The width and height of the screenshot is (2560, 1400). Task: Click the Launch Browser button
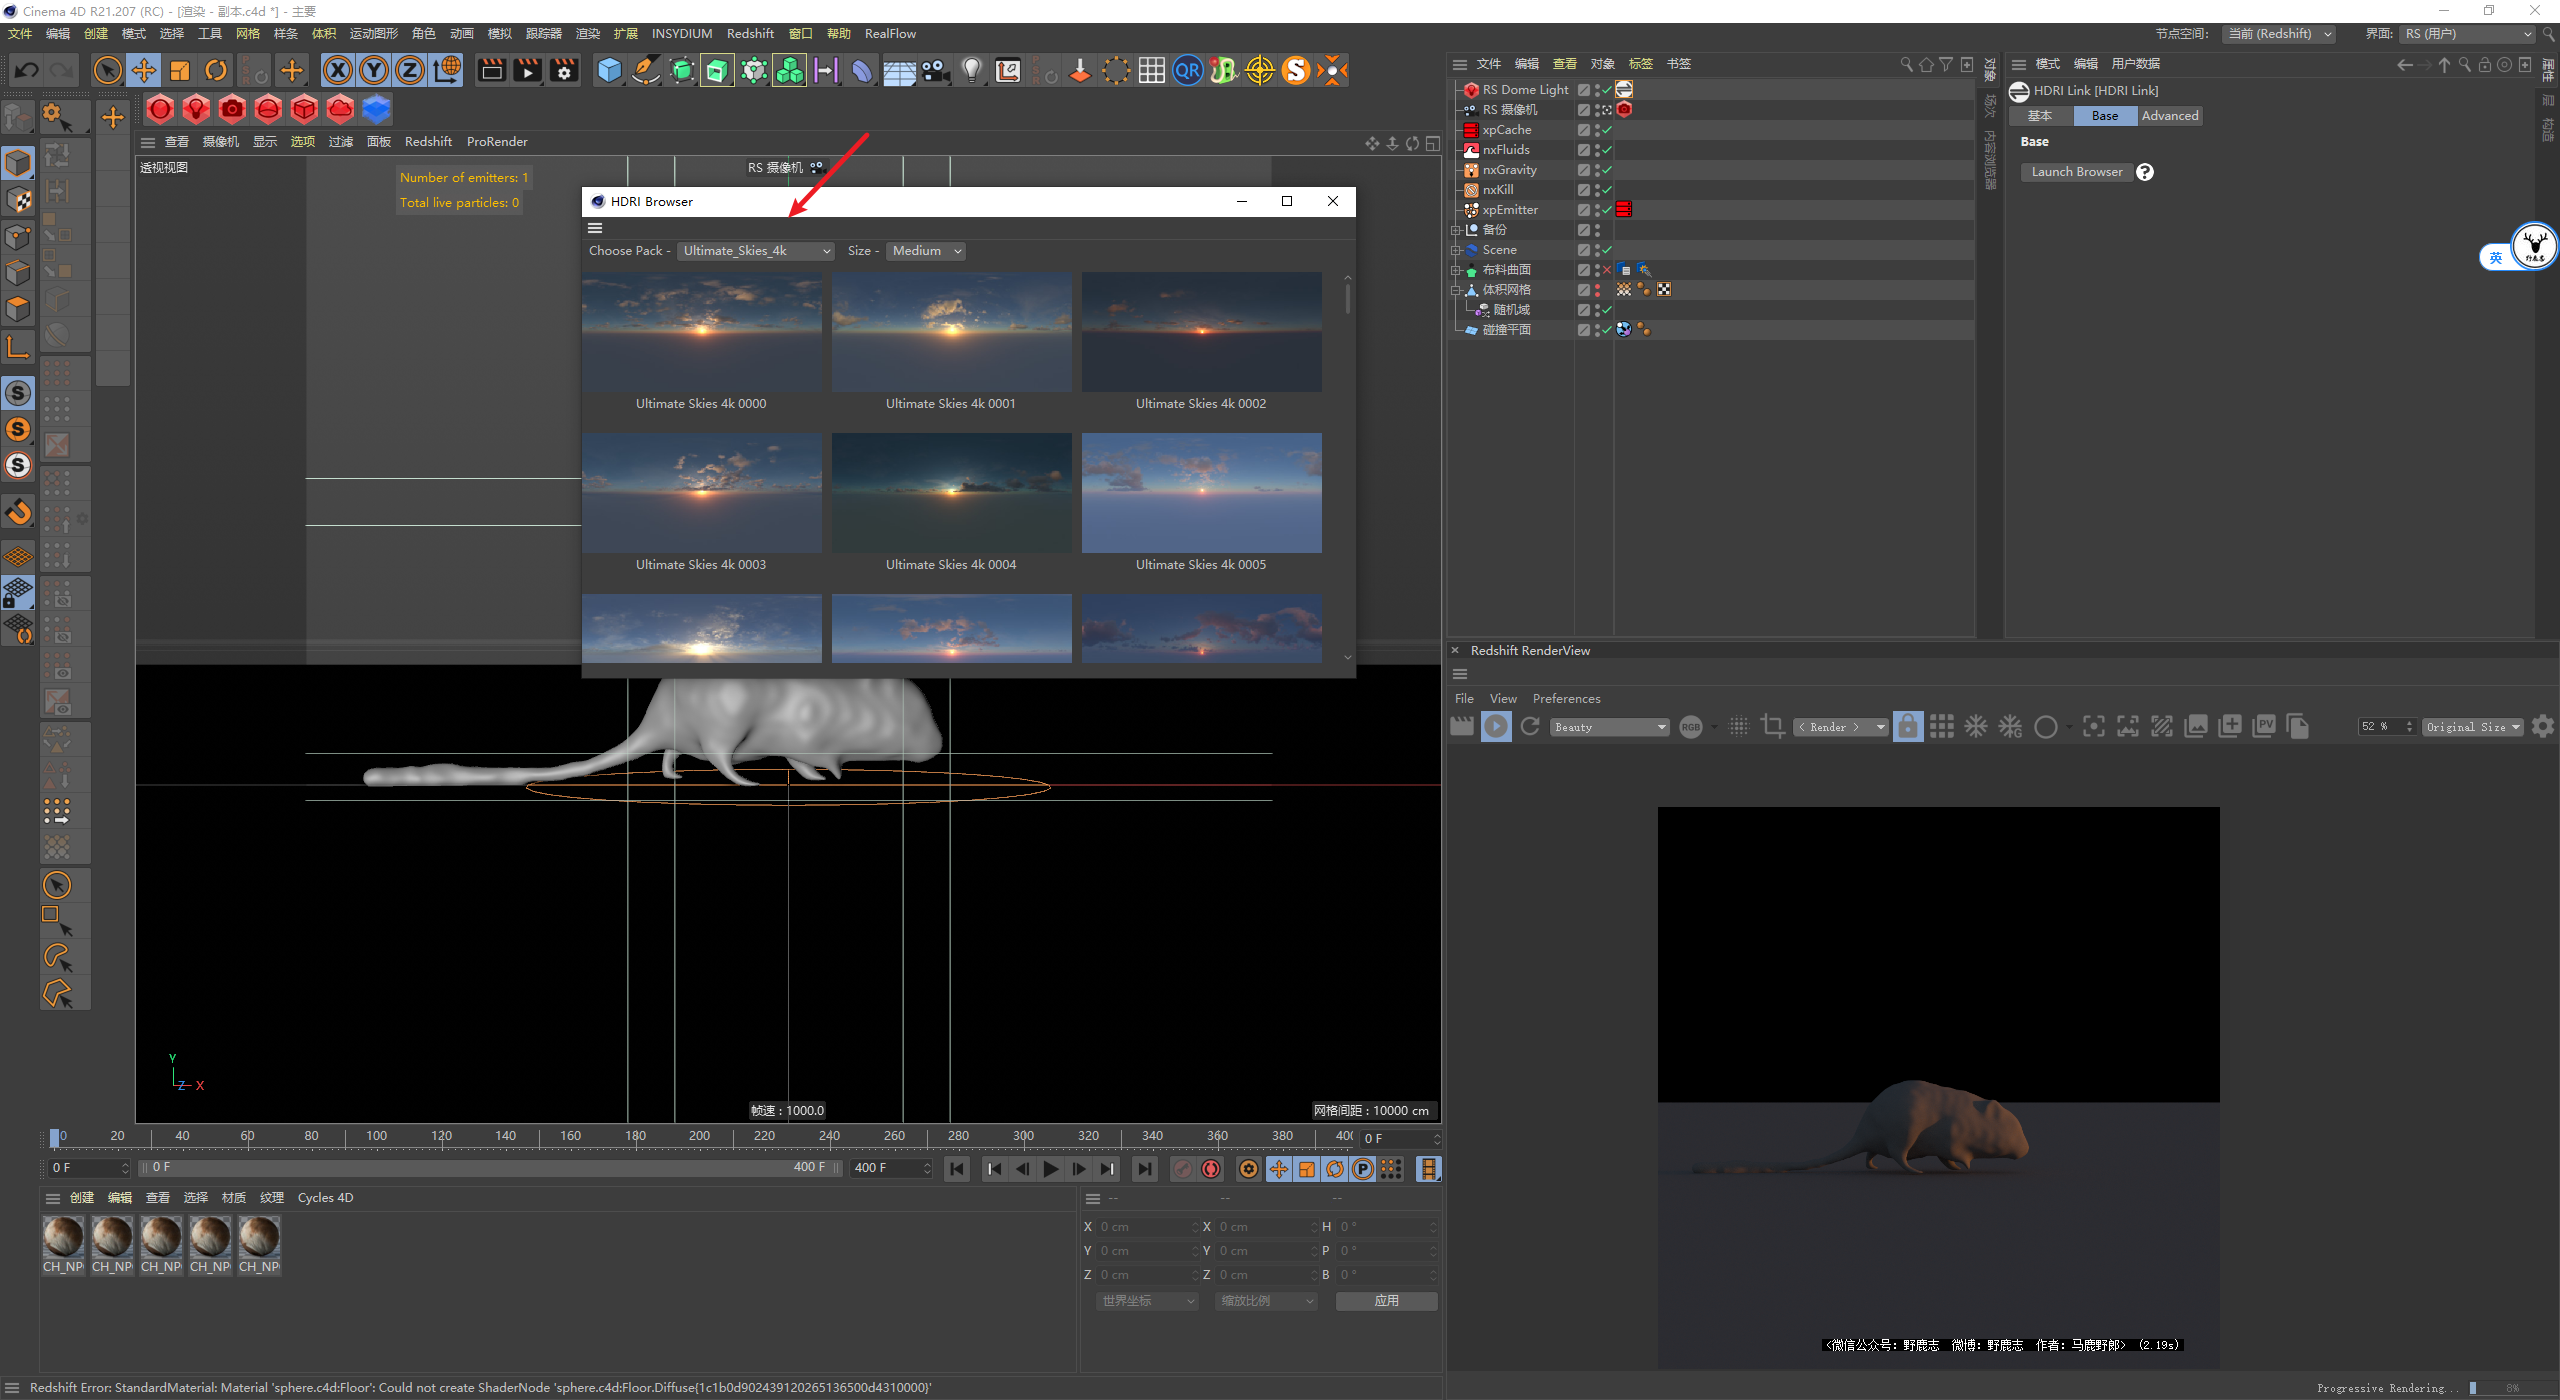pos(2076,172)
